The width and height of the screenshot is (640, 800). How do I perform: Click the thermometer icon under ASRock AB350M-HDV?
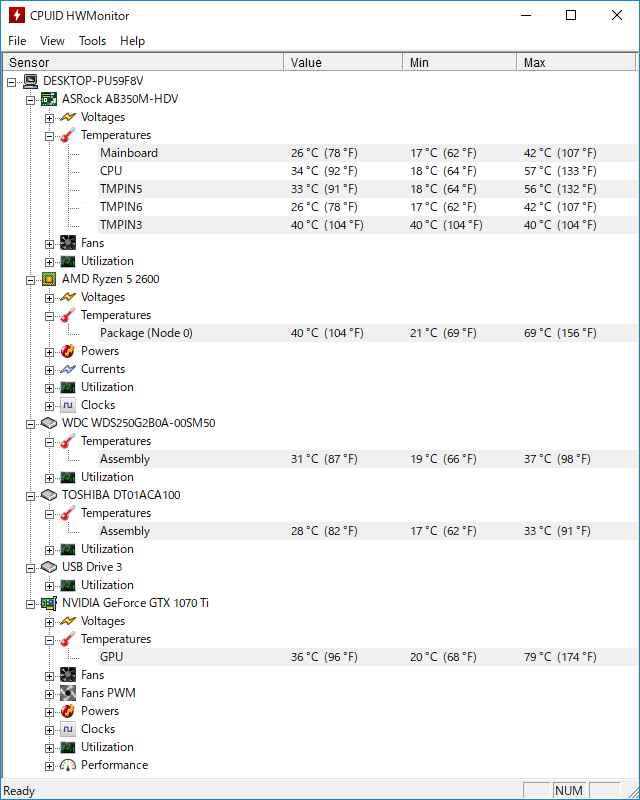[x=68, y=135]
